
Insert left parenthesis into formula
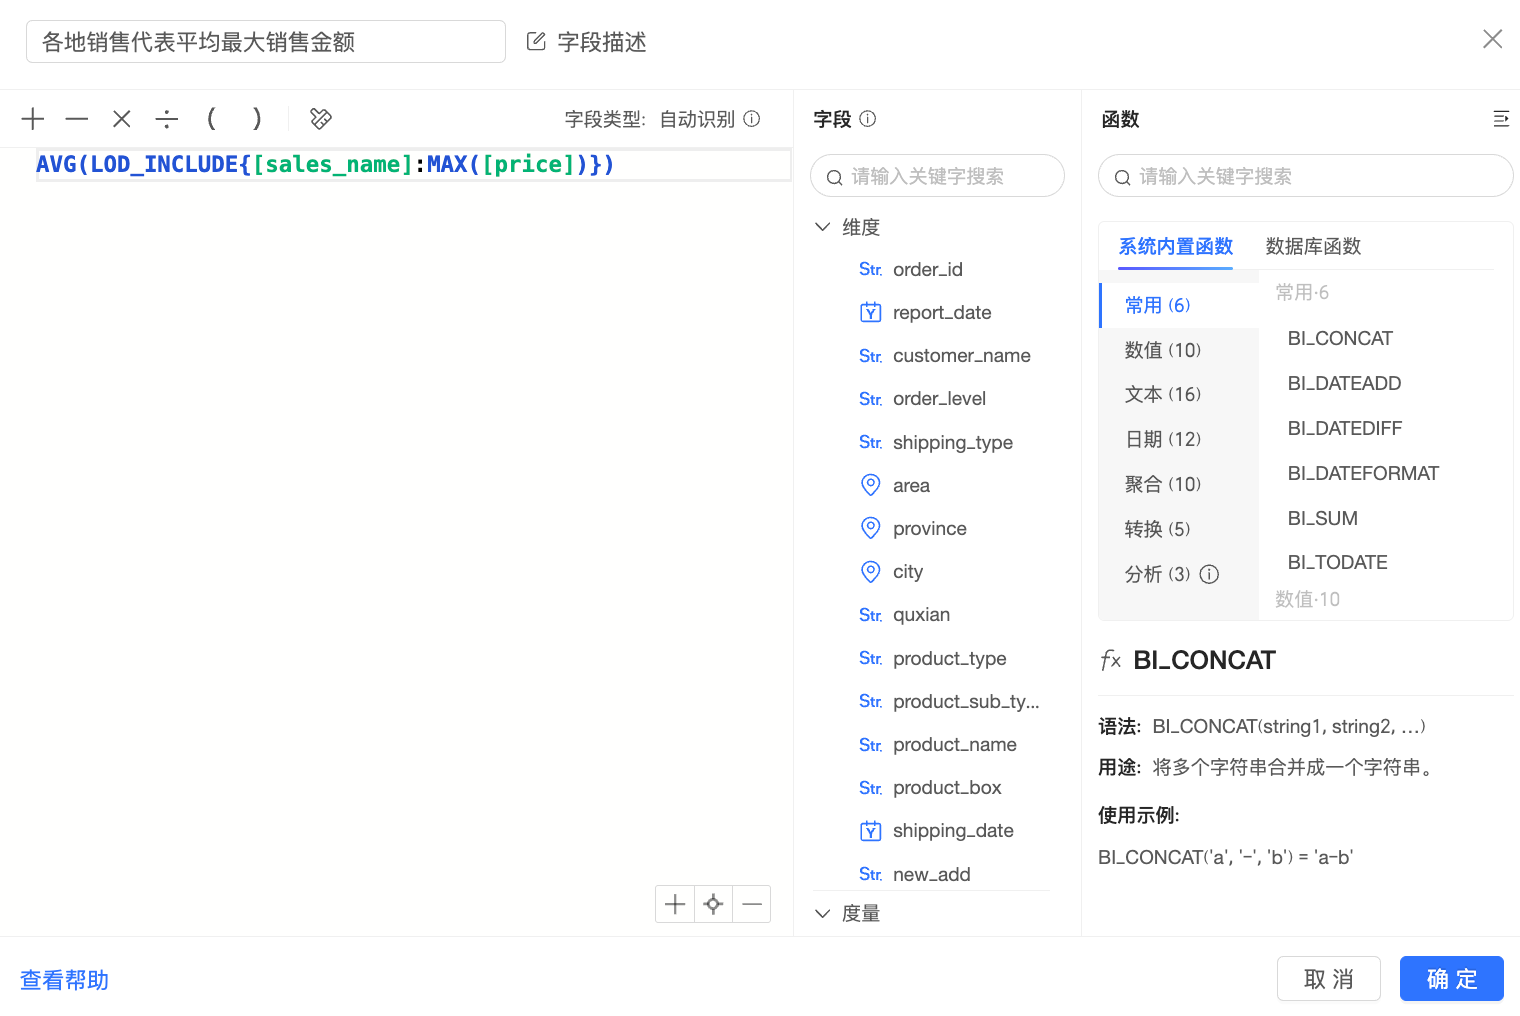coord(211,119)
